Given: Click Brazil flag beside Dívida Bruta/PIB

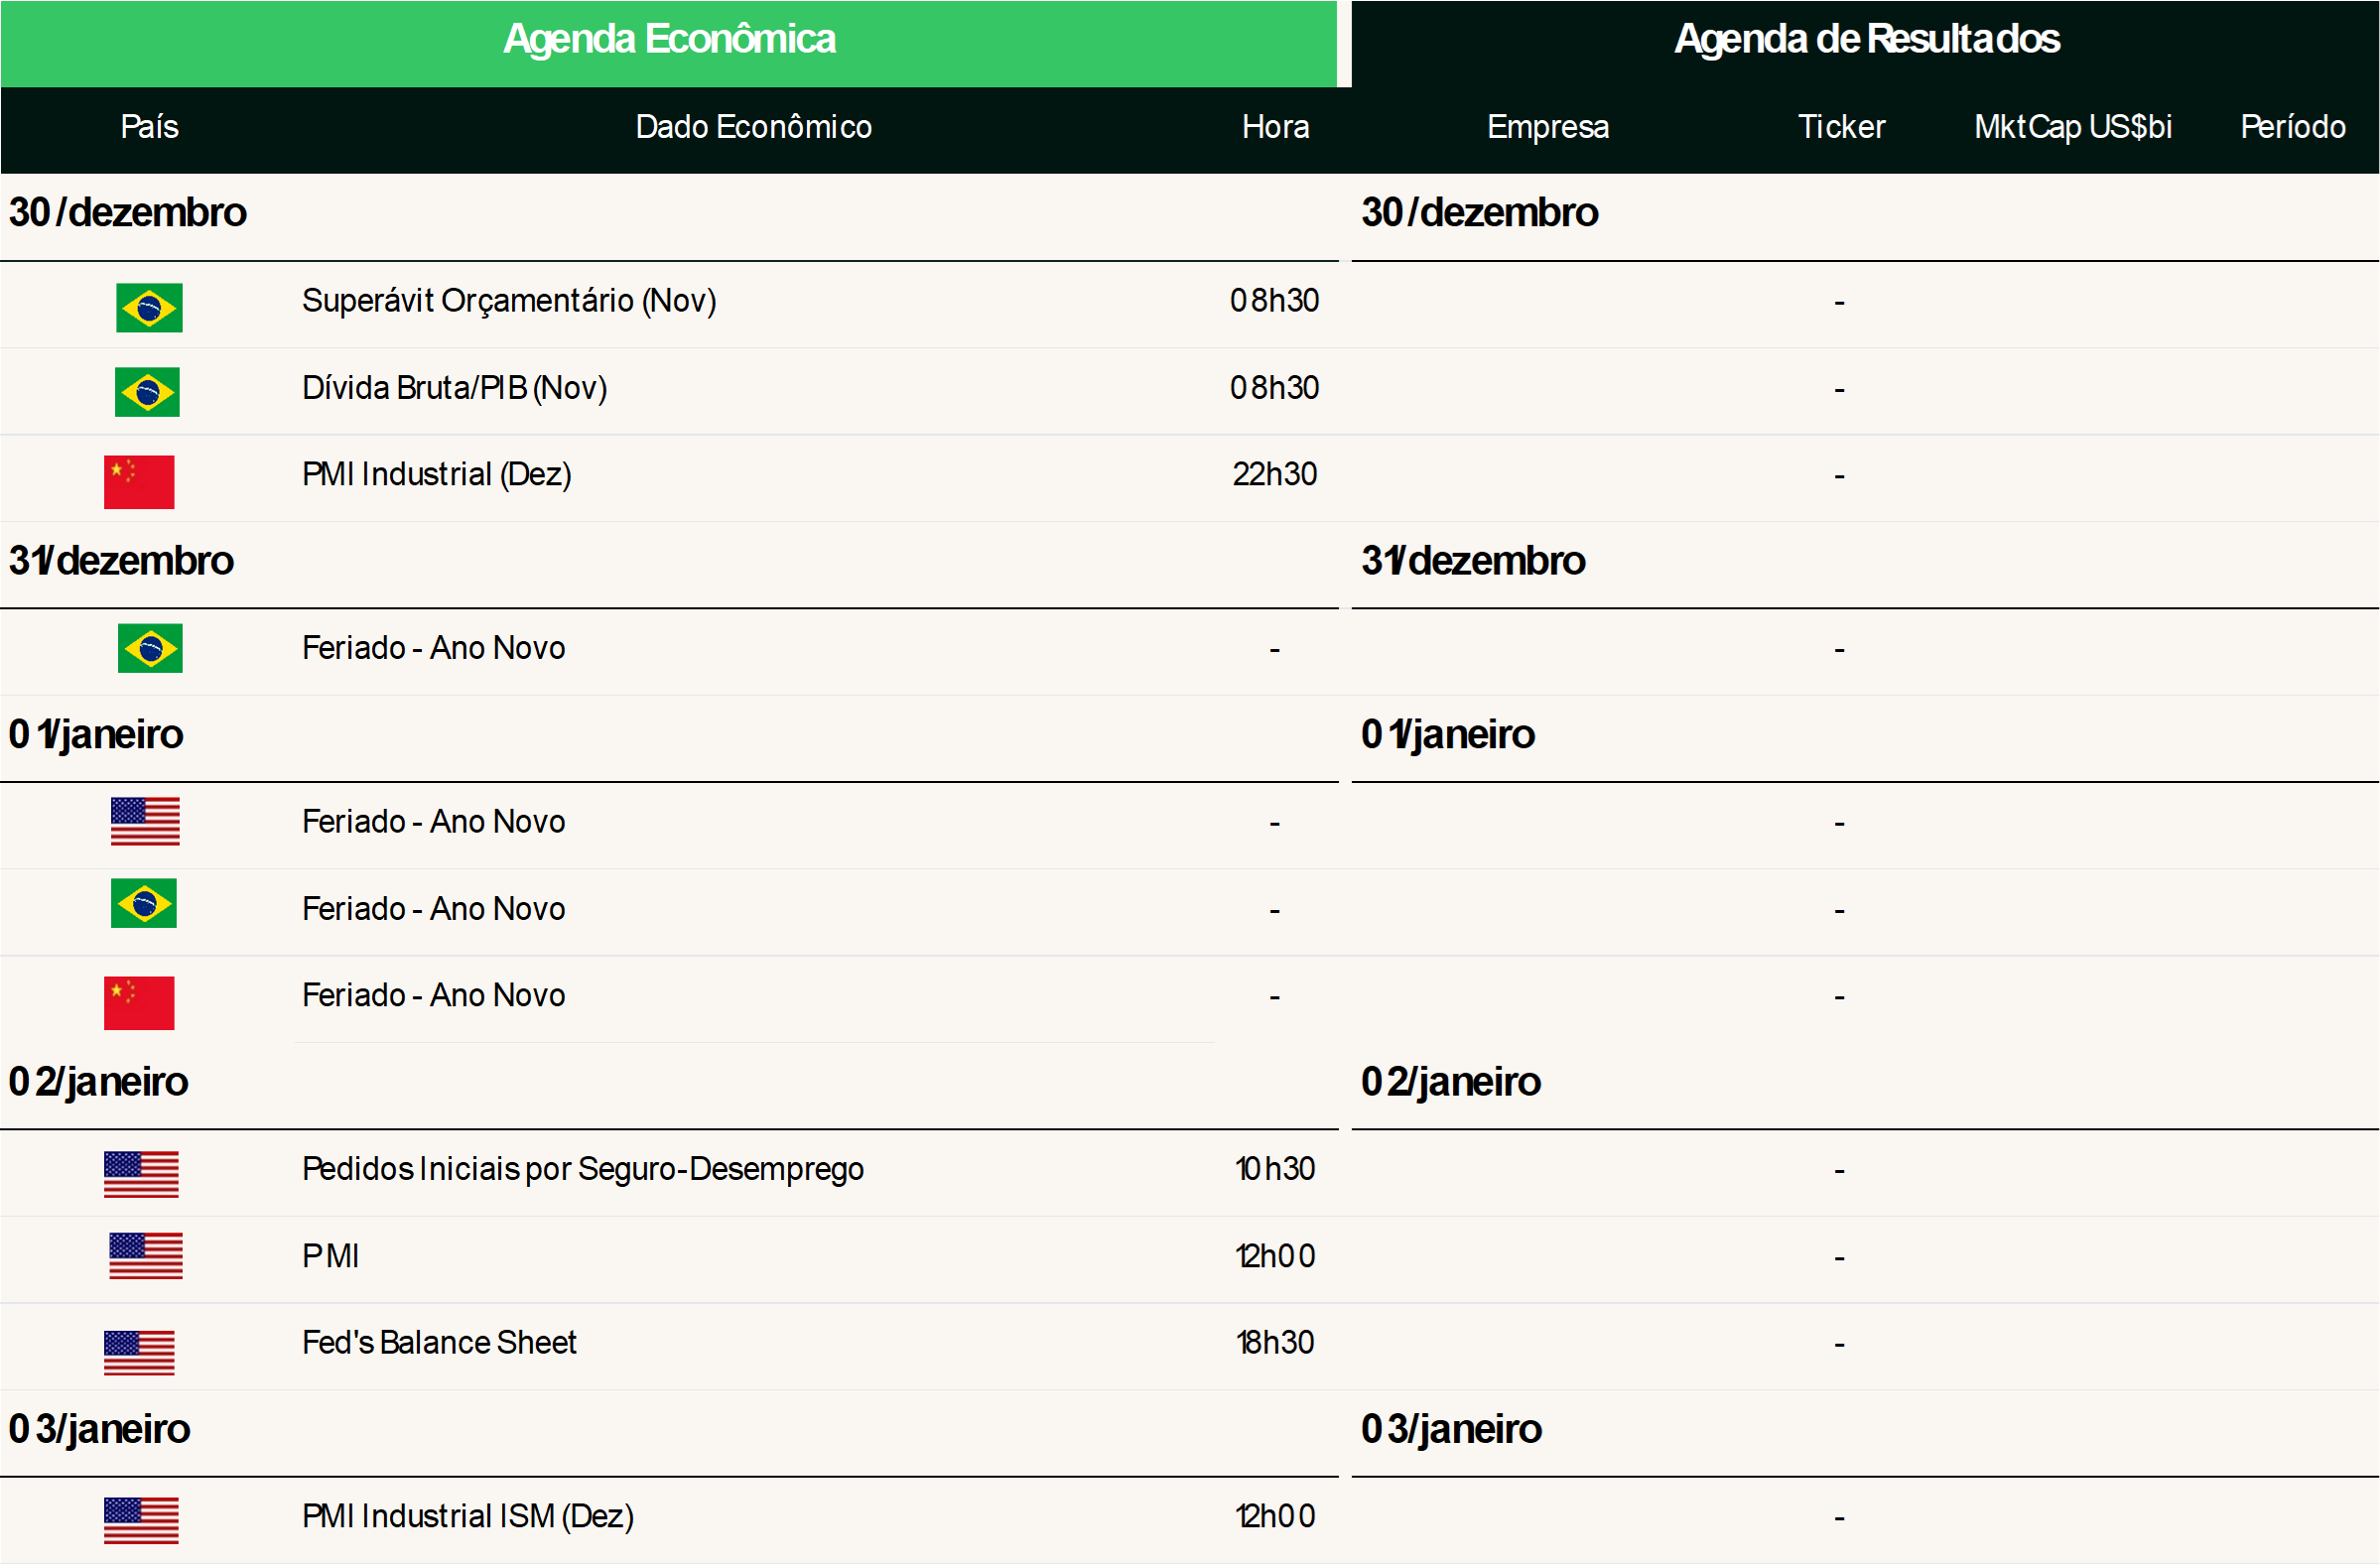Looking at the screenshot, I should (x=147, y=391).
